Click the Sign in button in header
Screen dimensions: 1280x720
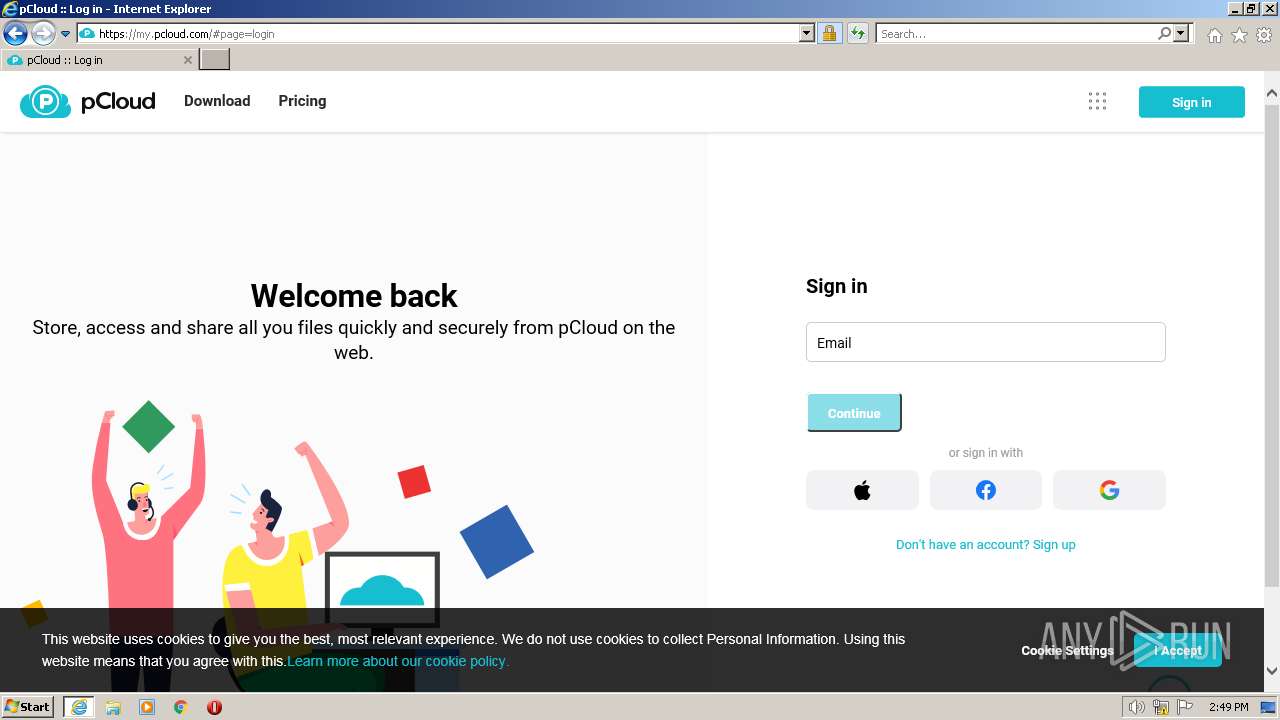click(x=1192, y=102)
